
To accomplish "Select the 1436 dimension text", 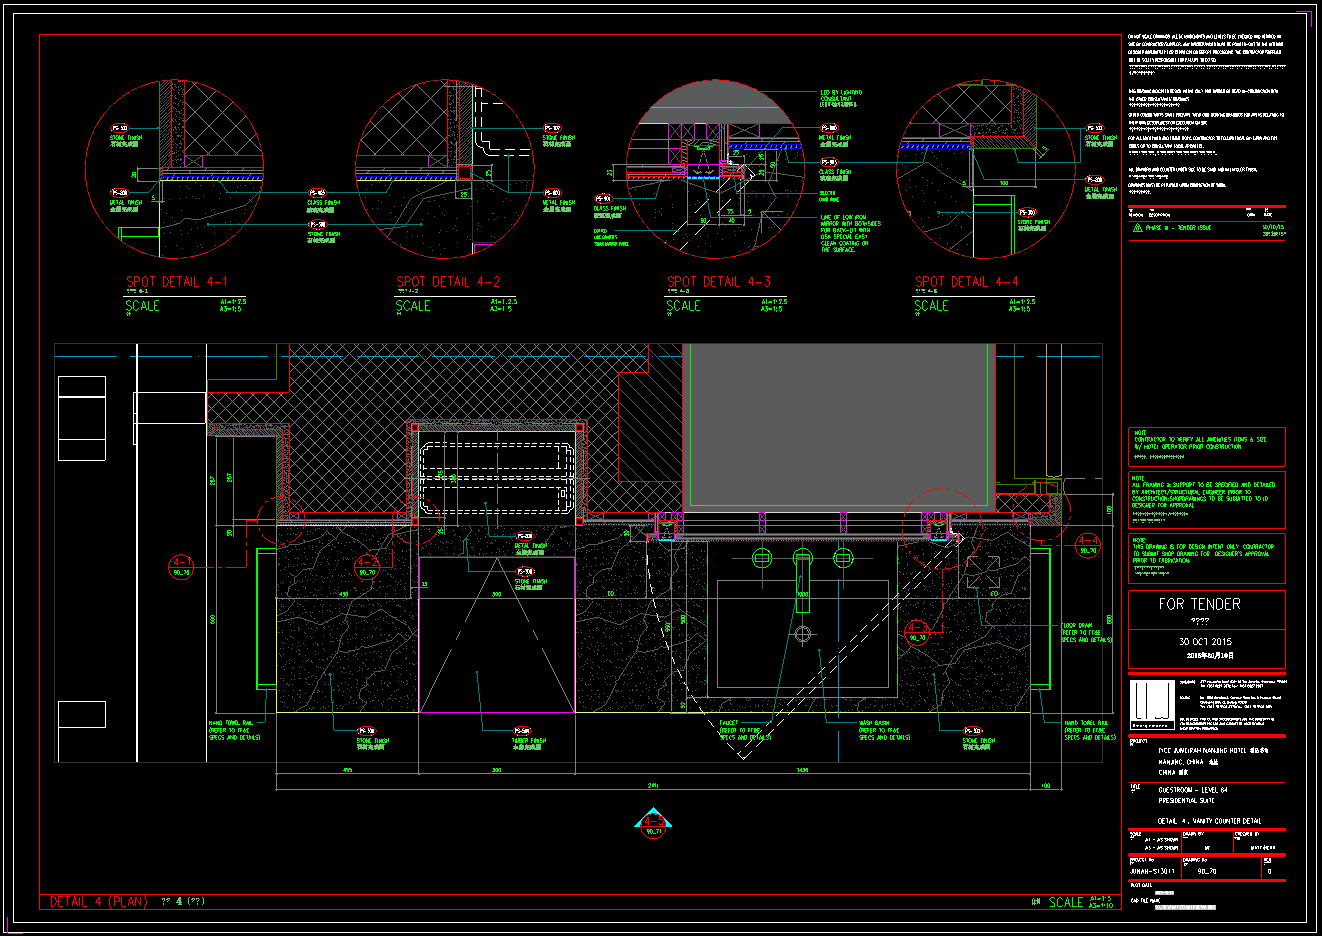I will tap(802, 770).
